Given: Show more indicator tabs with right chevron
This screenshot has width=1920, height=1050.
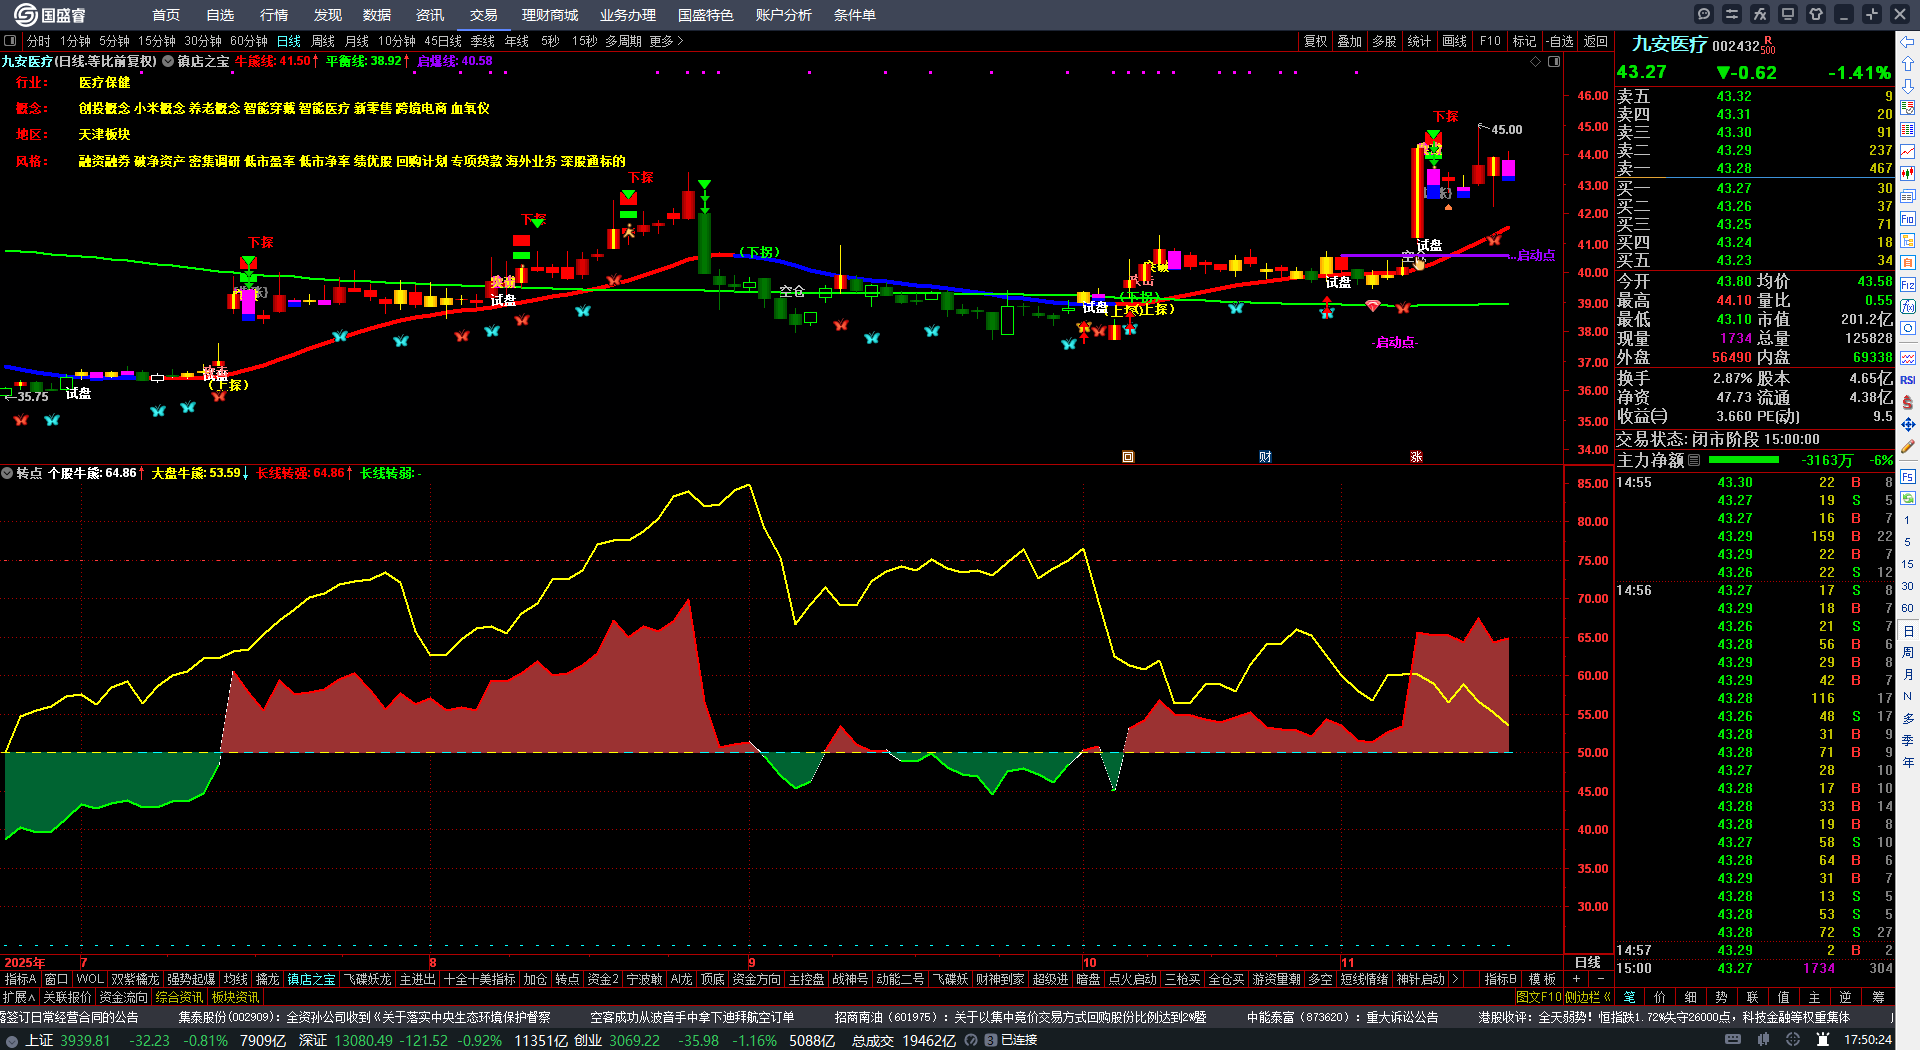Looking at the screenshot, I should point(1455,980).
